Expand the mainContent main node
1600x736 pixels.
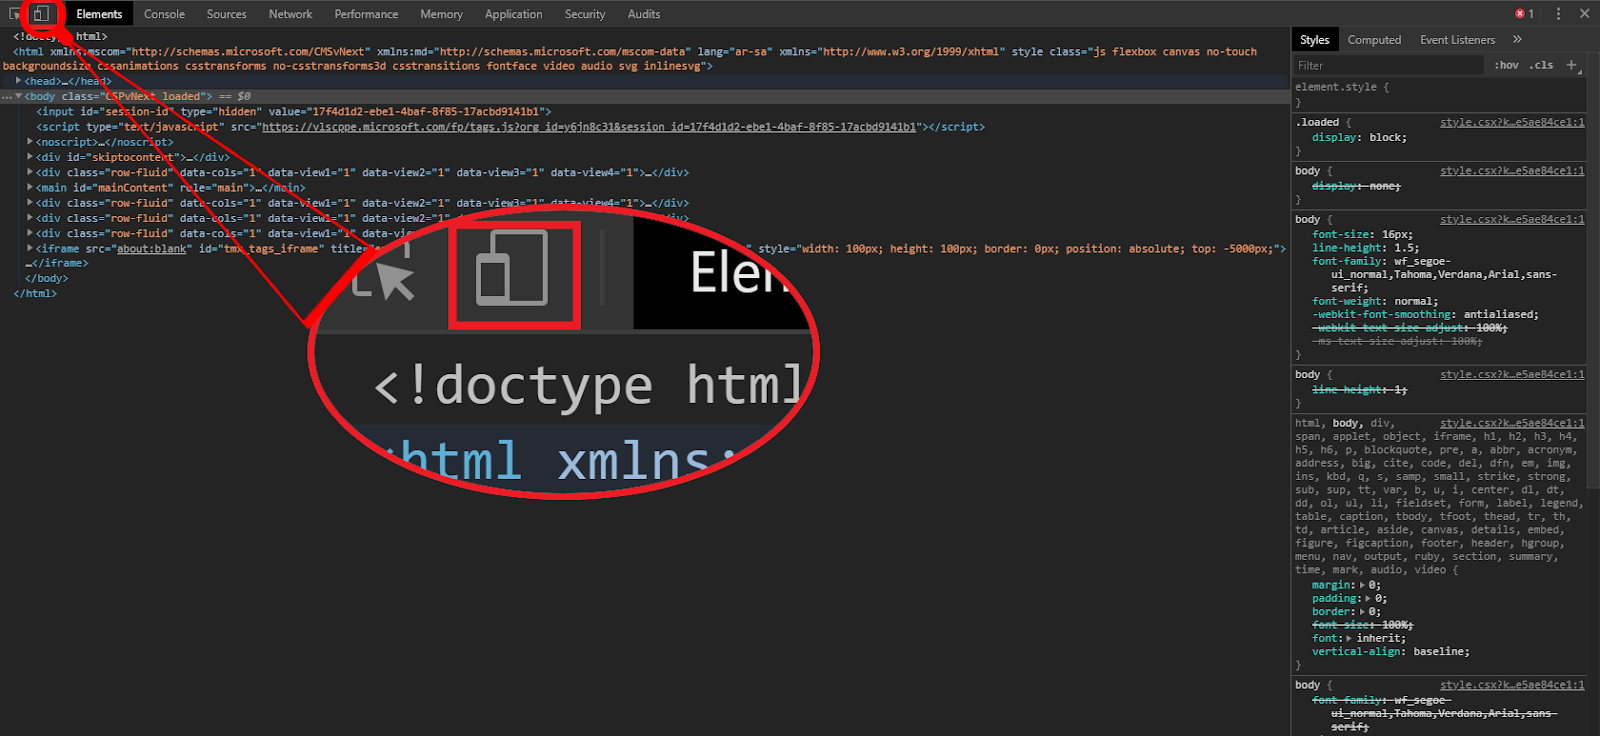[x=30, y=187]
